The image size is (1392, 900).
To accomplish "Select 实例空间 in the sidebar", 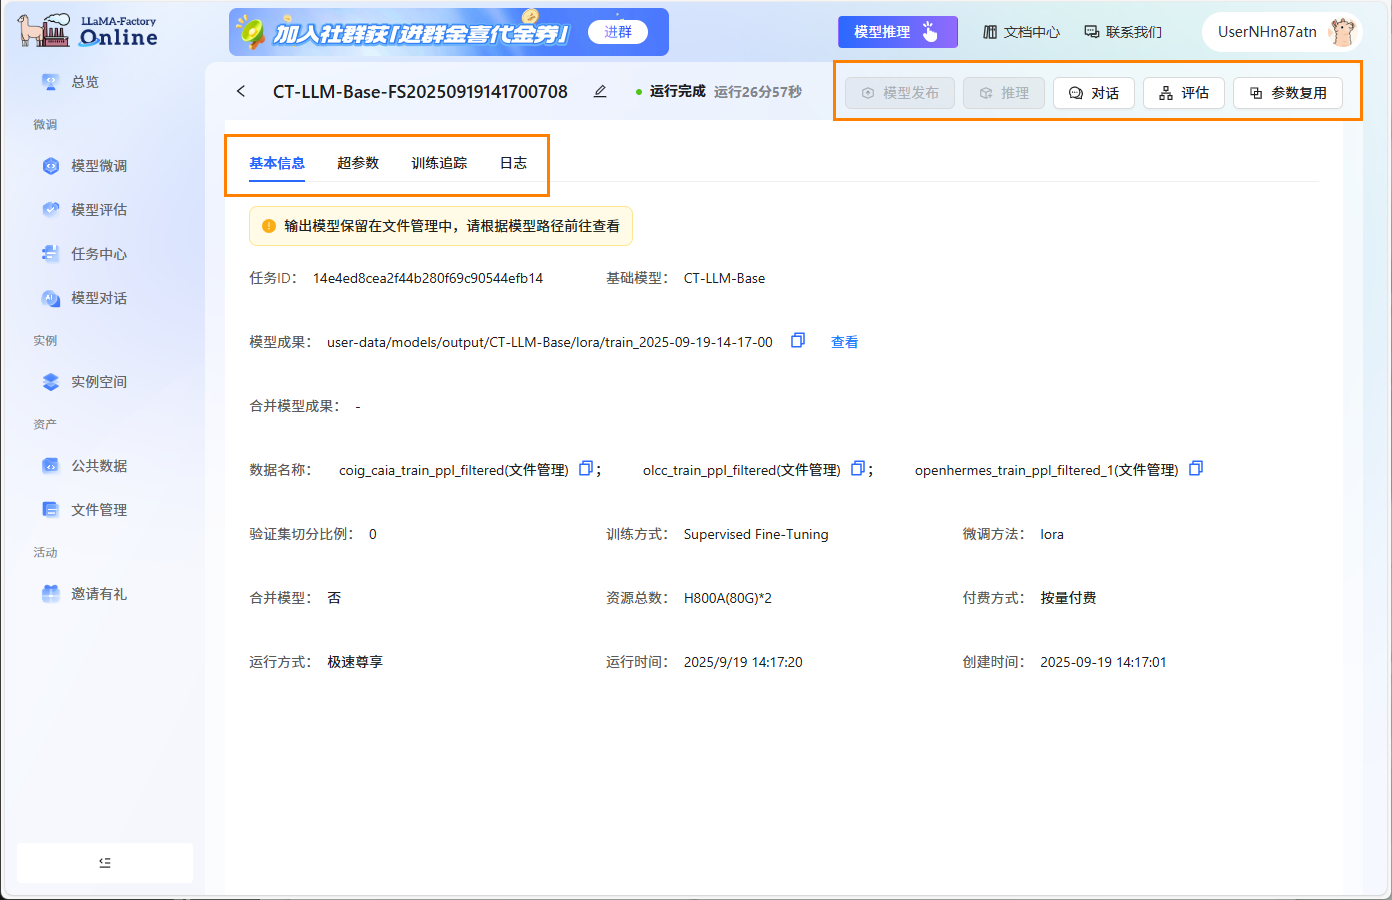I will [96, 381].
